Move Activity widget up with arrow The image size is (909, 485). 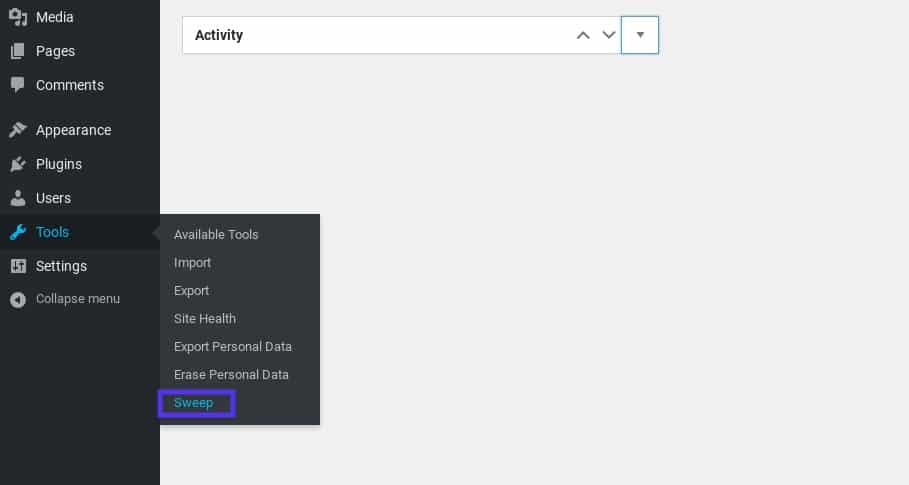(583, 35)
